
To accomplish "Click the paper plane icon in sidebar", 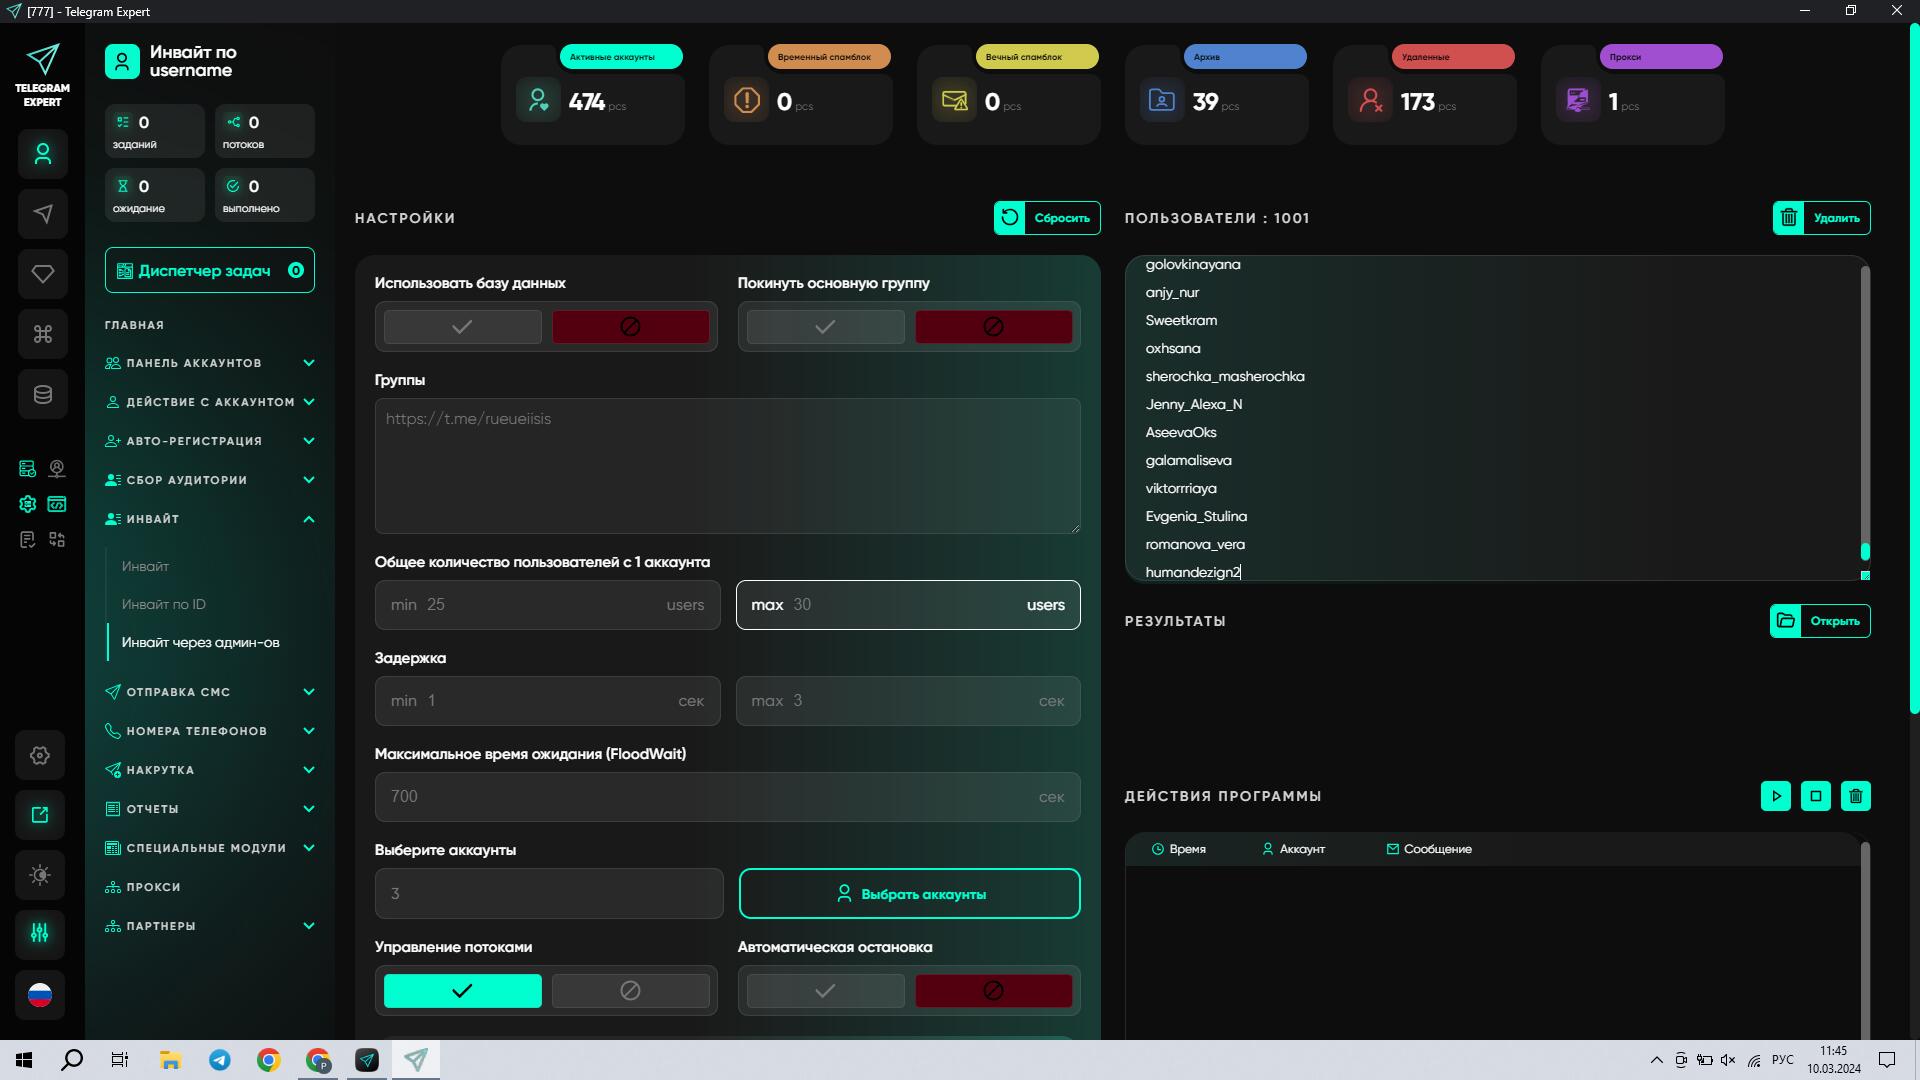I will (42, 214).
